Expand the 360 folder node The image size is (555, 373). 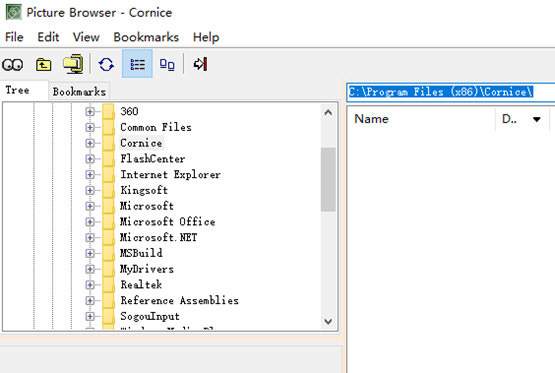90,111
